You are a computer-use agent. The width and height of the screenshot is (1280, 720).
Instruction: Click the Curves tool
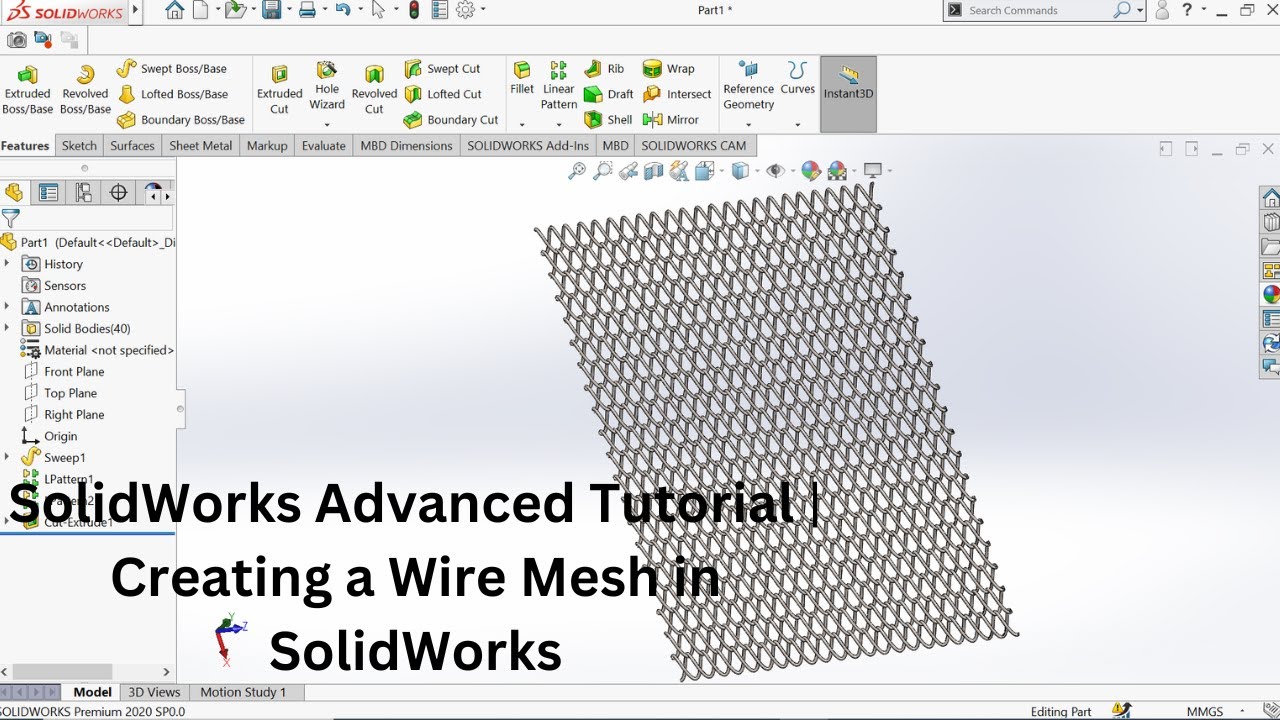coord(798,78)
